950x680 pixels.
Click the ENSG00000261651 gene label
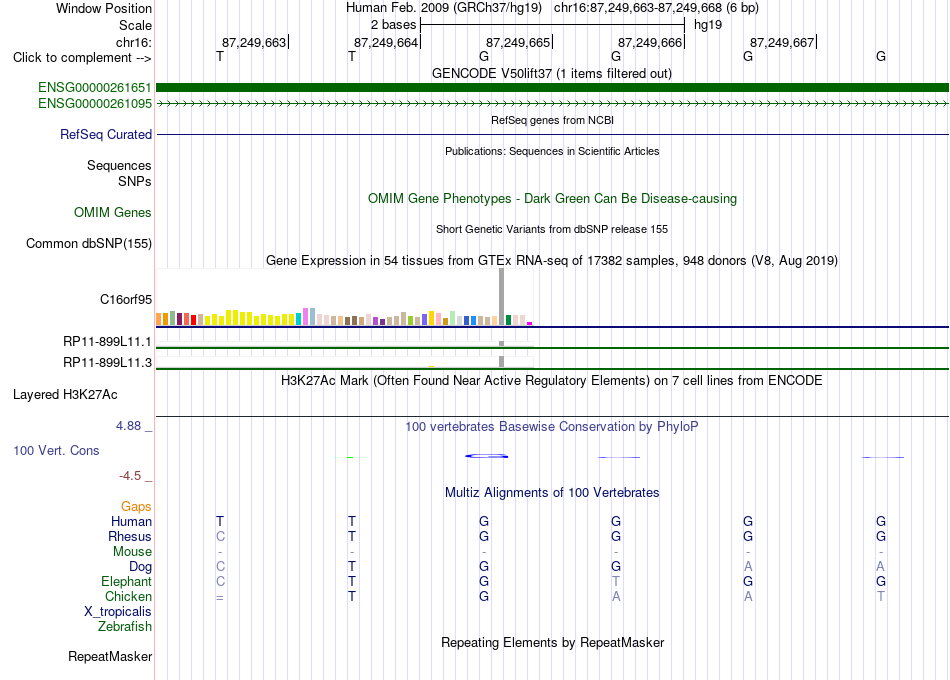[x=95, y=88]
